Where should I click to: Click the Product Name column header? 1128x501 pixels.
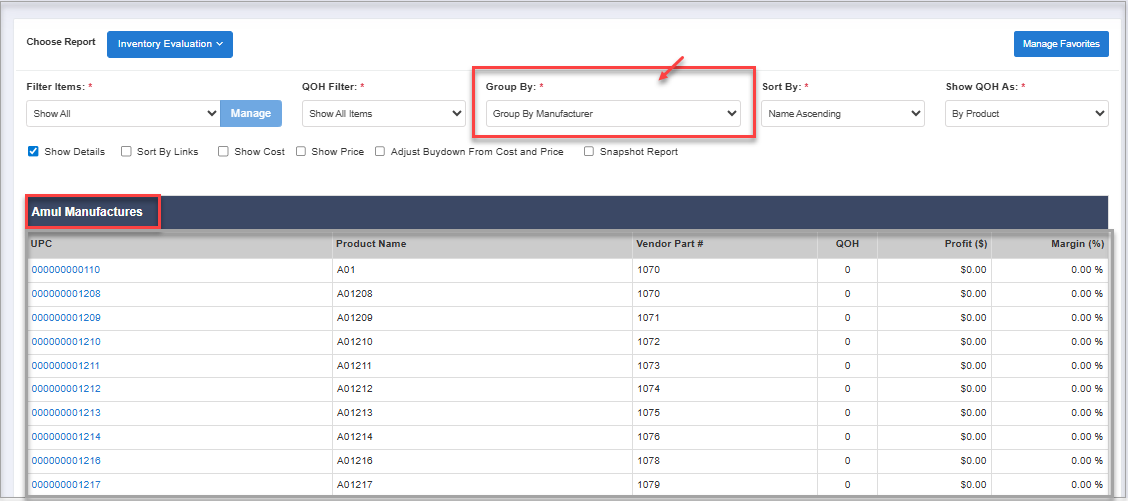(x=371, y=244)
